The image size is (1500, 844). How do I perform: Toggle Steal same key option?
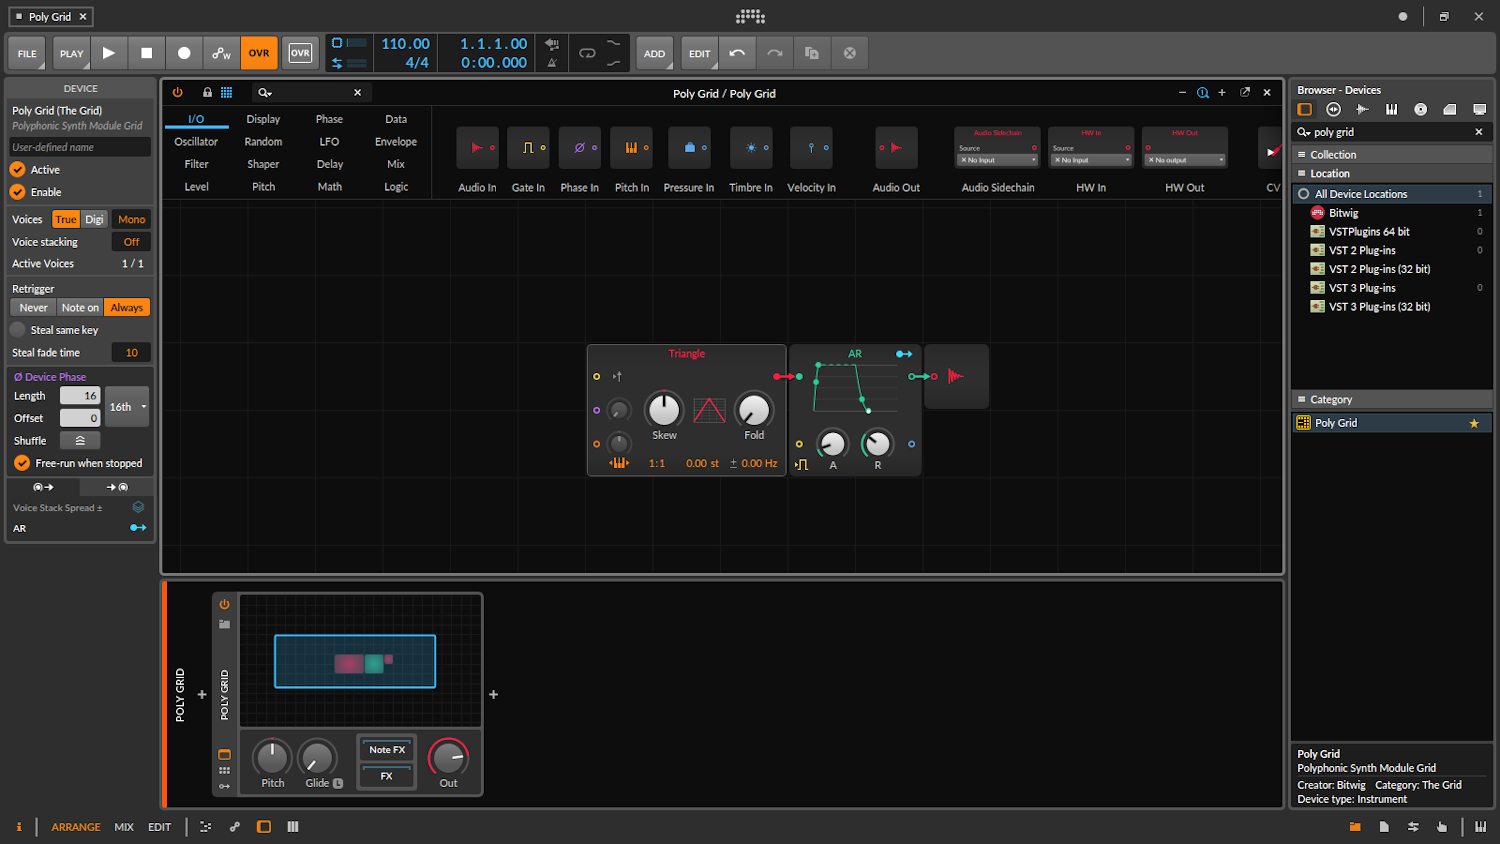[x=18, y=330]
